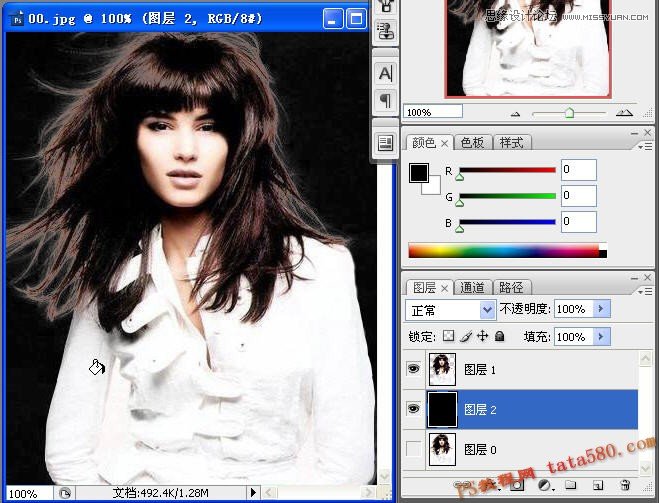Click status bar preview icon beside zoom
The image size is (659, 503).
click(65, 493)
